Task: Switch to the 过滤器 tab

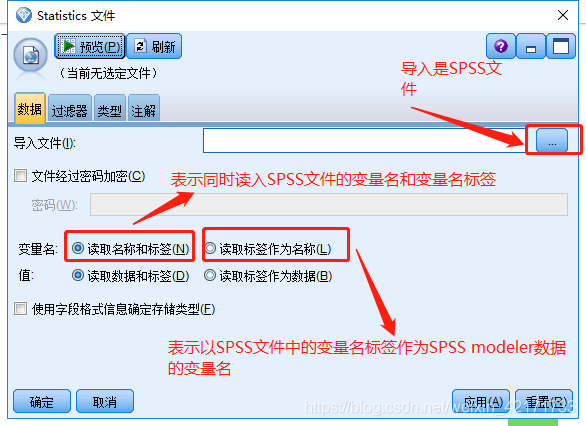Action: click(70, 108)
